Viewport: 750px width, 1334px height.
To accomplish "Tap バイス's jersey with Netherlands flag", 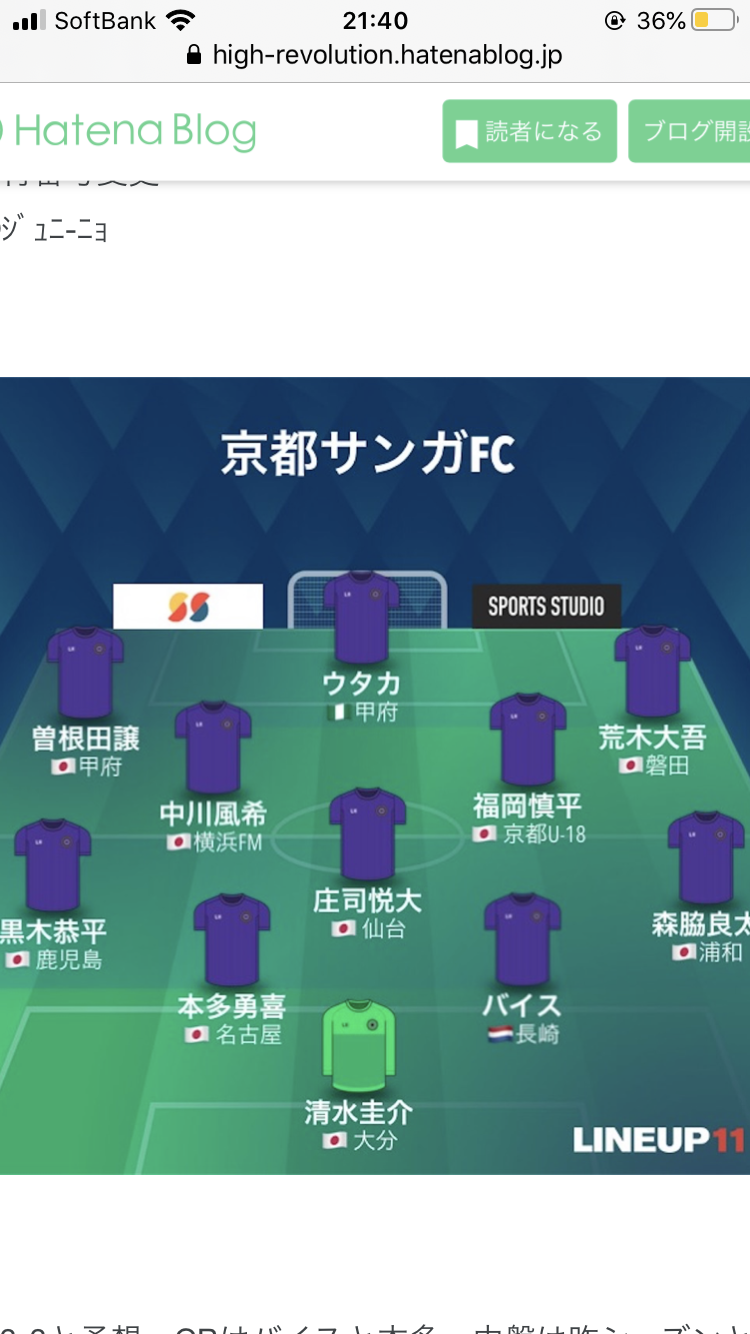I will point(522,940).
